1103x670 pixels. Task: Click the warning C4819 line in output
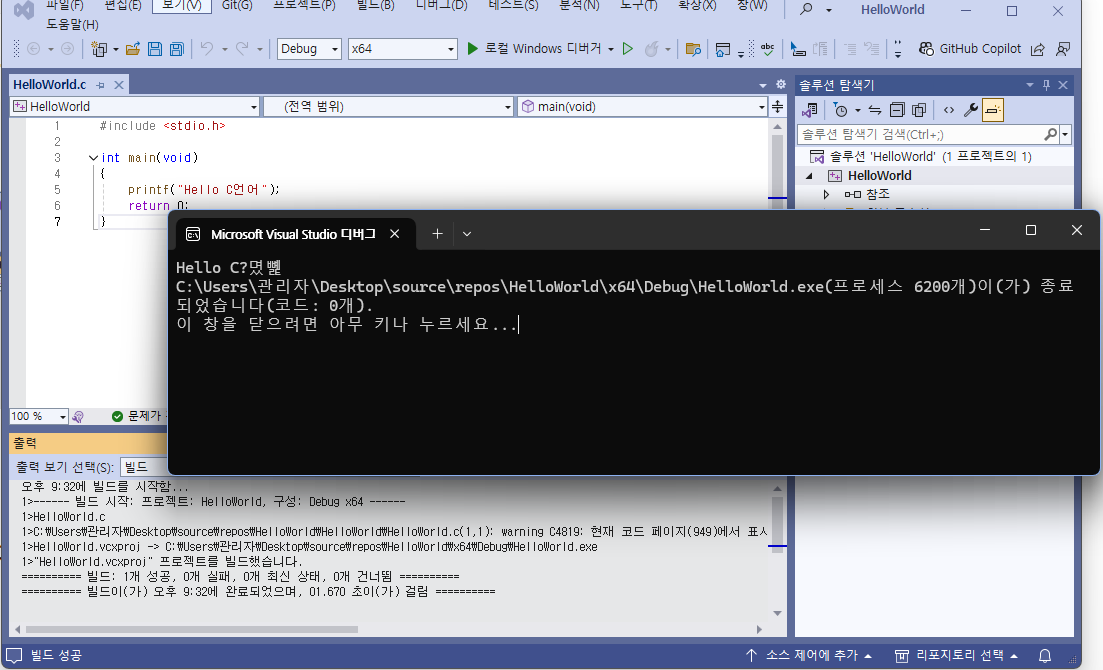pos(394,531)
